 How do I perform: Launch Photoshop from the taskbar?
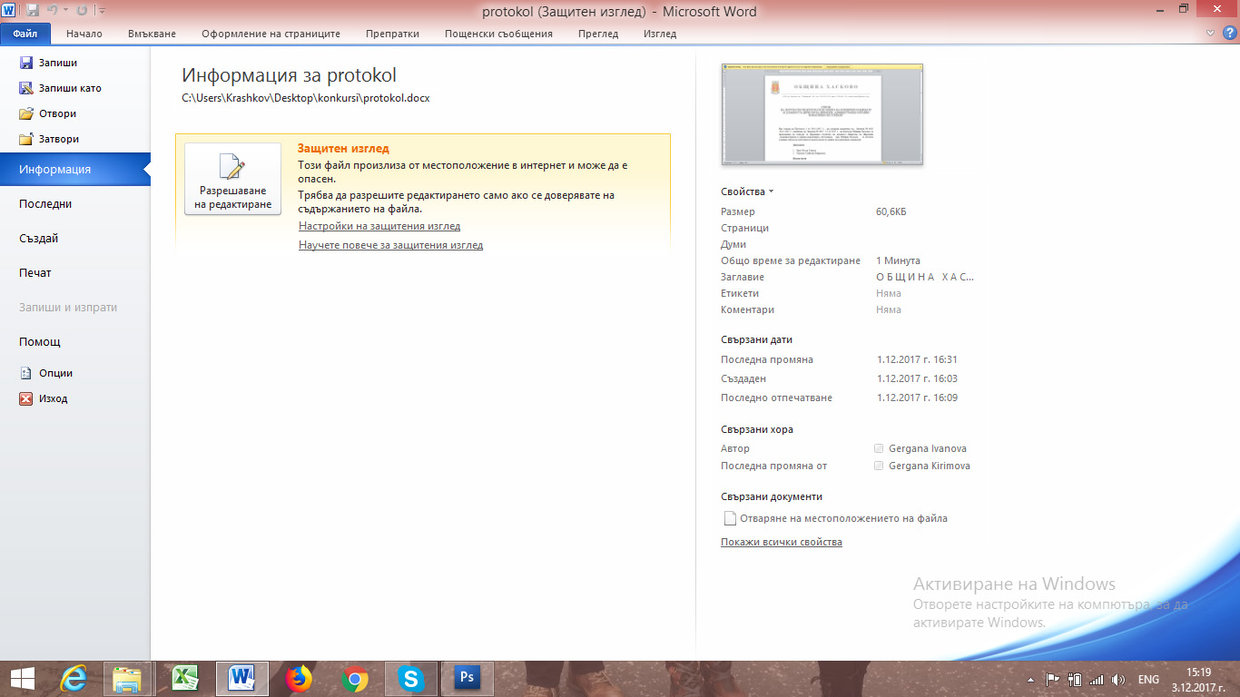click(x=466, y=678)
